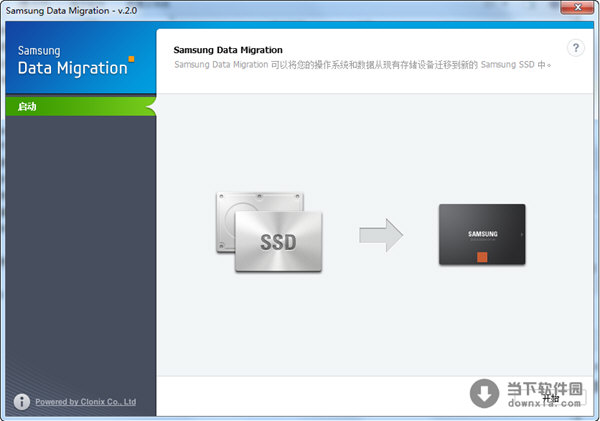The width and height of the screenshot is (600, 421).
Task: Click the Chinese description under the heading
Action: point(362,65)
